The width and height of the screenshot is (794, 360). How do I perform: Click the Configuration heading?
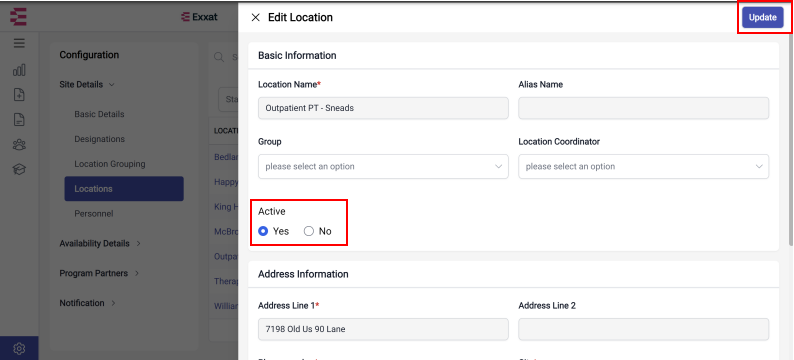89,55
